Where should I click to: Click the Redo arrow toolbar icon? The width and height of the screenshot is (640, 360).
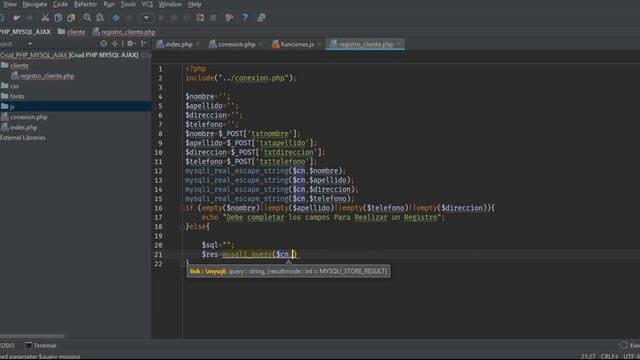pos(29,18)
